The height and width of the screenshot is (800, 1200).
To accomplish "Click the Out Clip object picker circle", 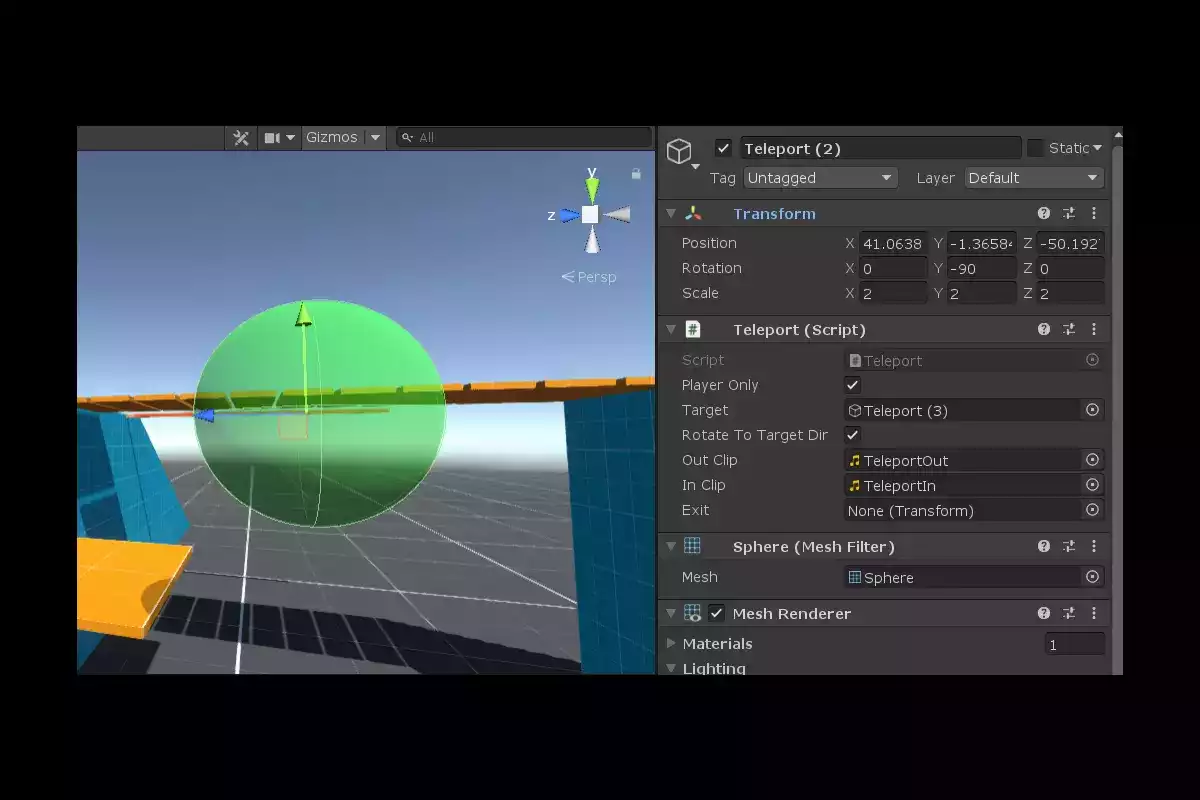I will [x=1092, y=460].
